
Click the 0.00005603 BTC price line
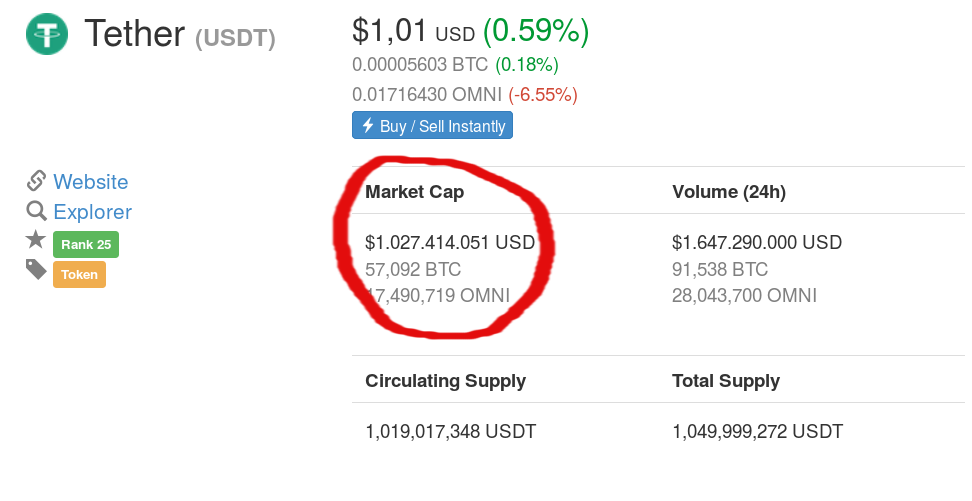[420, 64]
